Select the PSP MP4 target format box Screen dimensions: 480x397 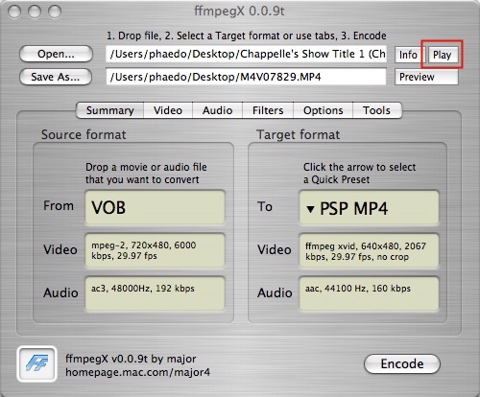369,208
